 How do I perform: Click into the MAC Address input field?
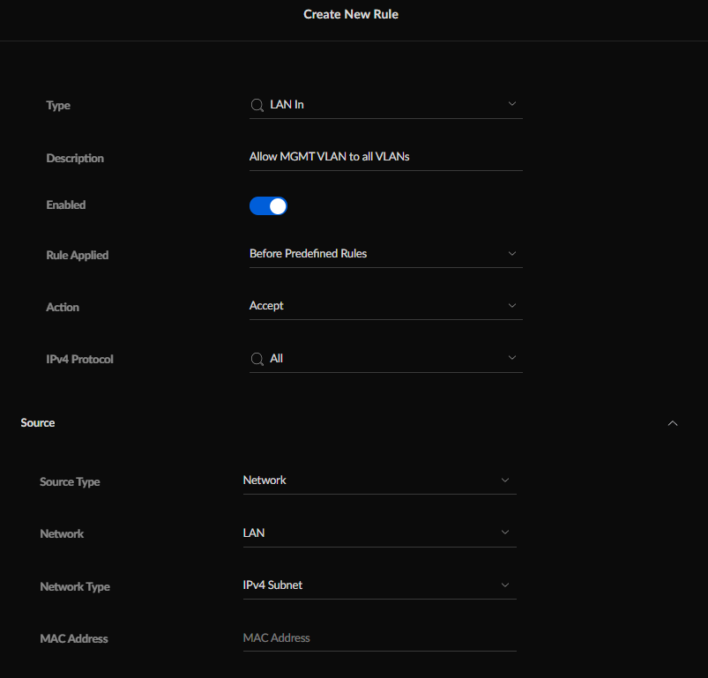click(379, 638)
